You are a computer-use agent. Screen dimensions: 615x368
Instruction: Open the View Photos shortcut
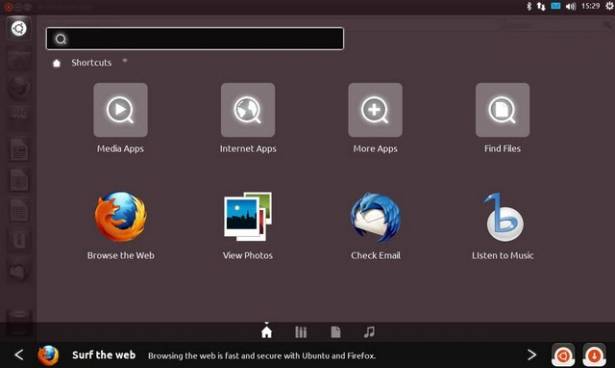click(x=248, y=226)
